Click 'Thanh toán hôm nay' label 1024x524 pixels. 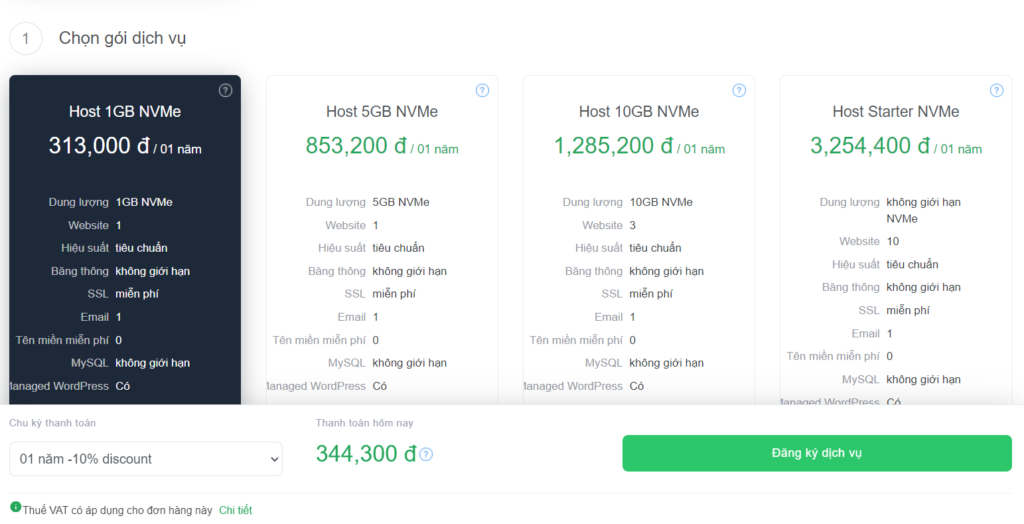tap(364, 423)
